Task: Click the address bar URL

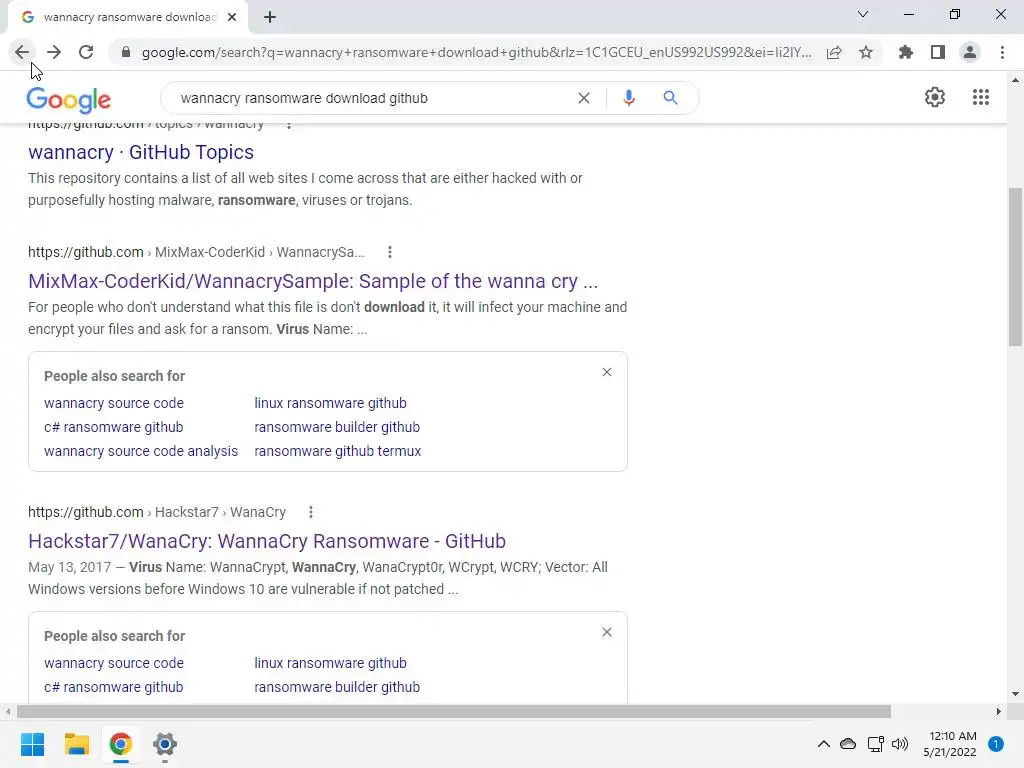Action: (477, 52)
